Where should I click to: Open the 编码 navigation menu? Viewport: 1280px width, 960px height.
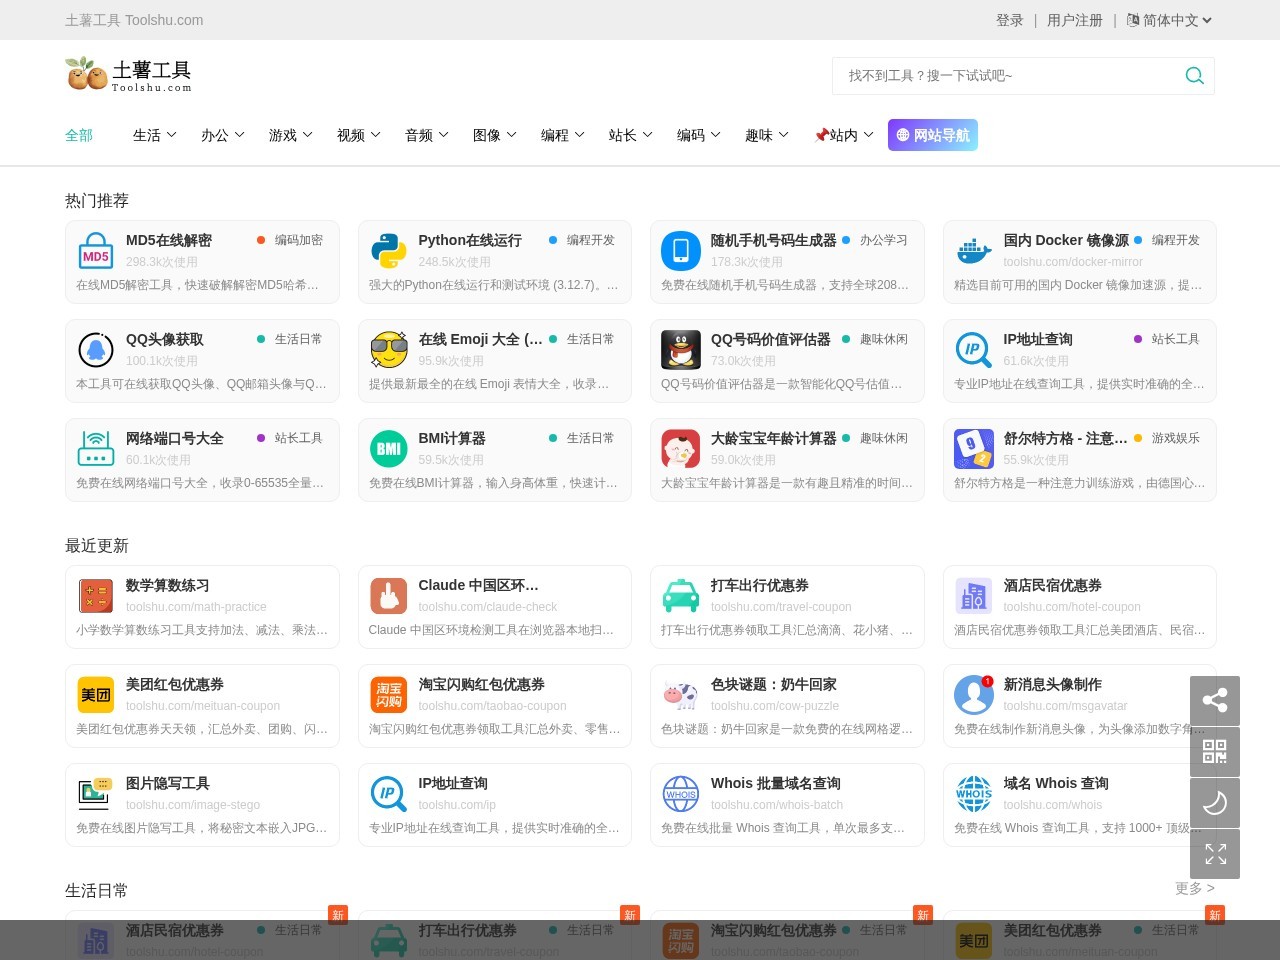[x=699, y=135]
